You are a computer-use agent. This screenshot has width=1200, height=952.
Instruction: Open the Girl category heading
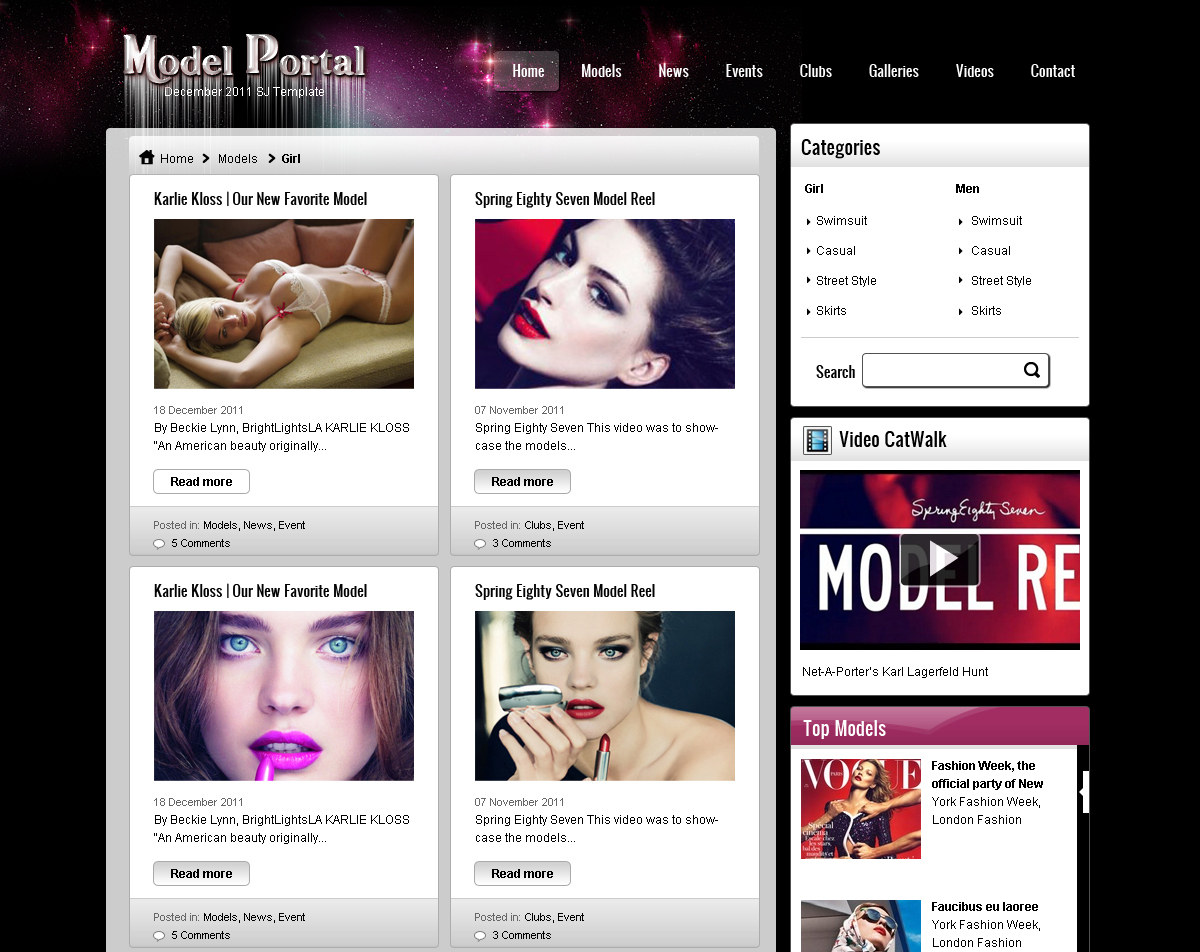point(814,189)
